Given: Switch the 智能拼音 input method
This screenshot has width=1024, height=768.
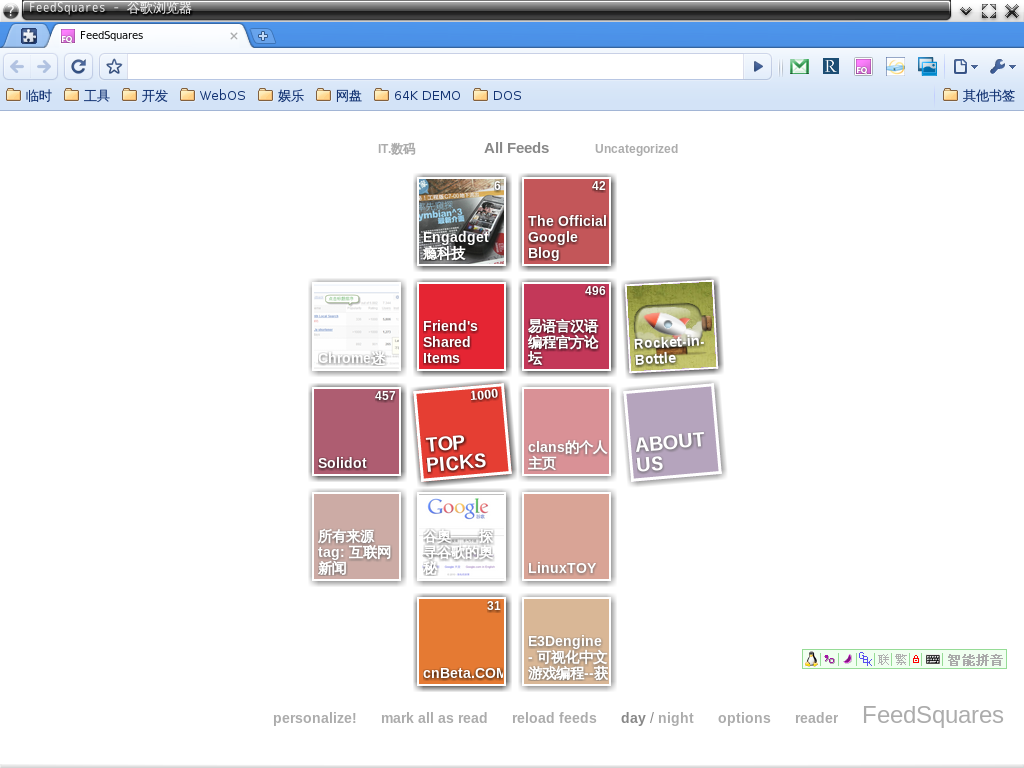Looking at the screenshot, I should pyautogui.click(x=975, y=660).
